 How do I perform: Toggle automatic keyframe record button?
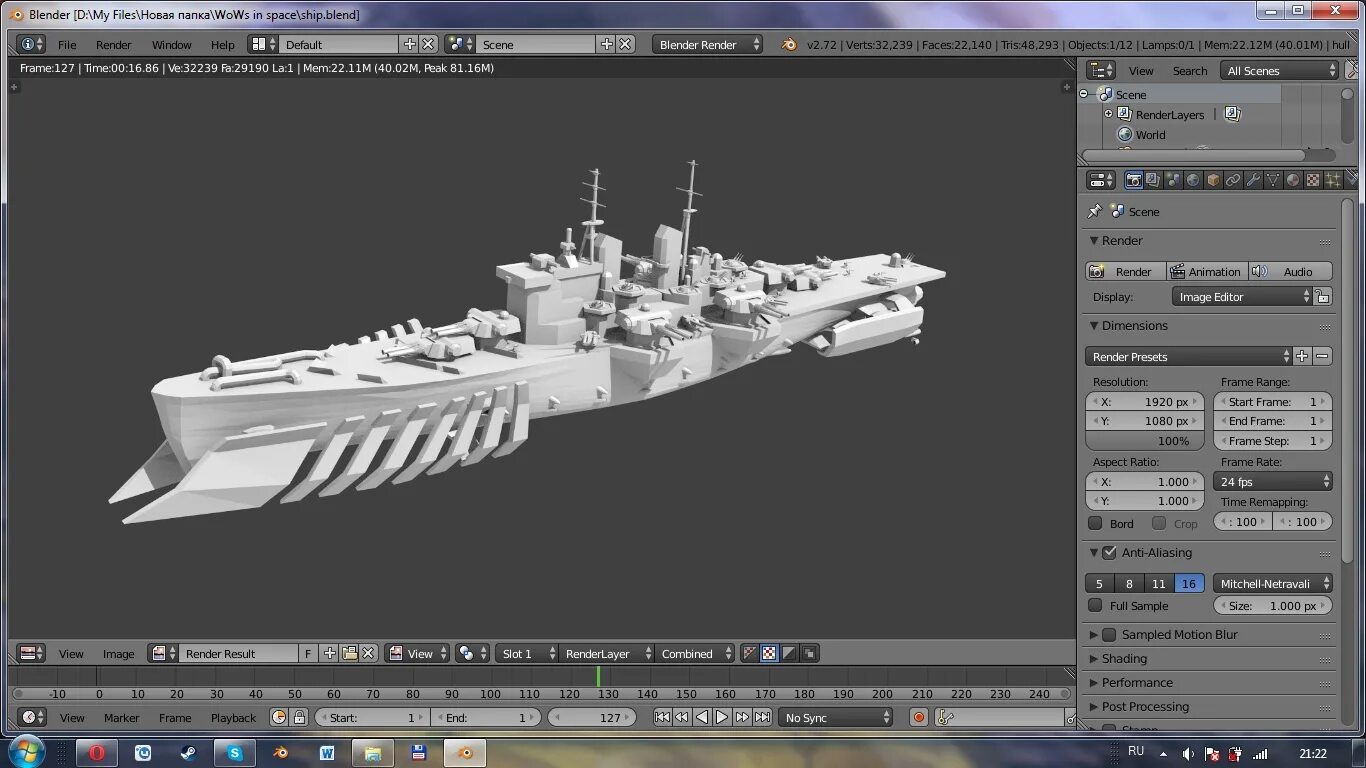pyautogui.click(x=919, y=717)
